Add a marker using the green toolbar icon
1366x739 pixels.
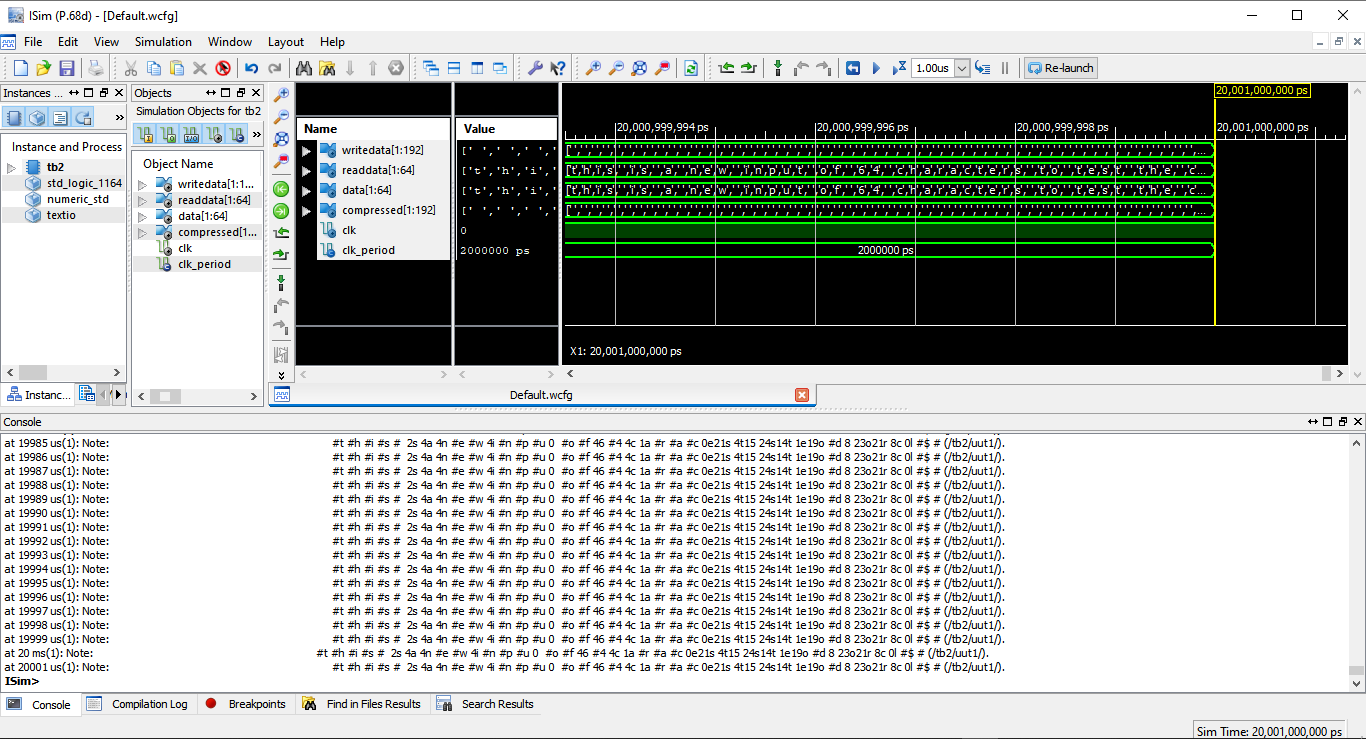click(778, 68)
